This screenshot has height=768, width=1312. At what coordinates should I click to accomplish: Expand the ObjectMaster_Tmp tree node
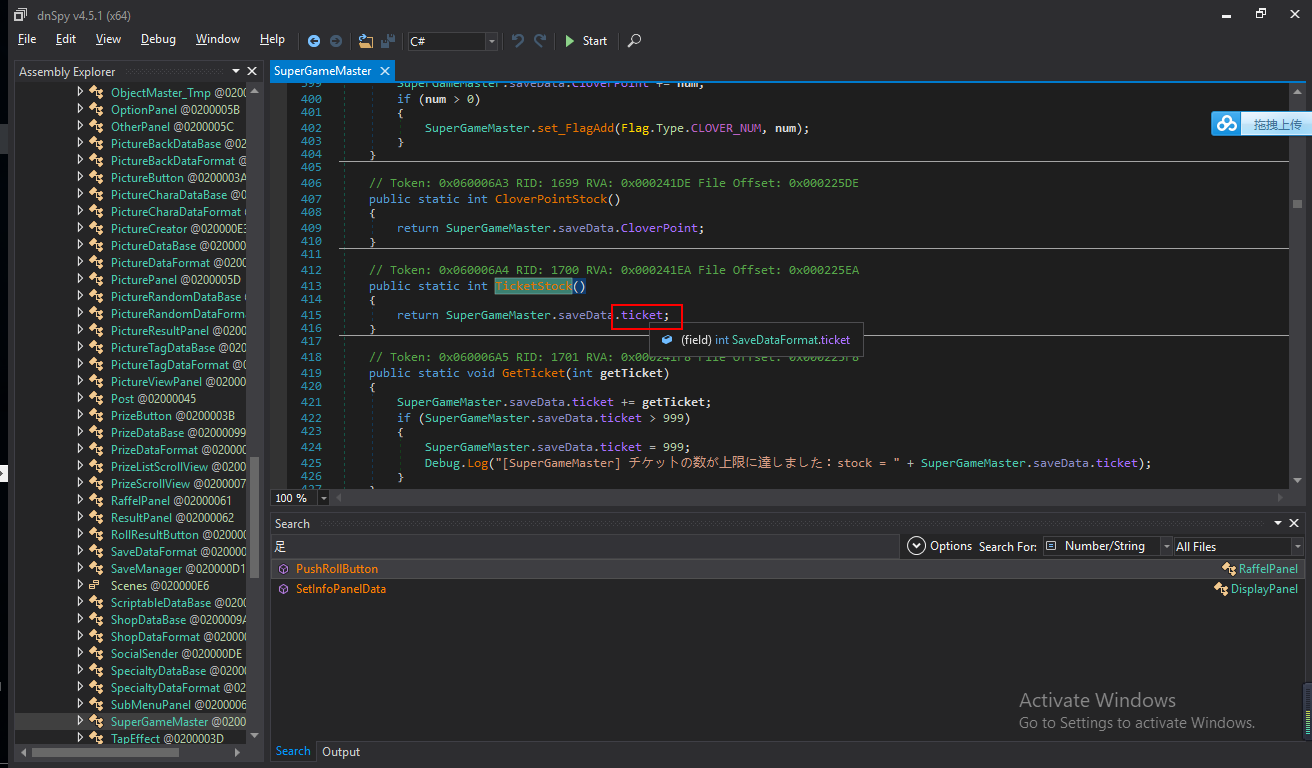coord(81,92)
